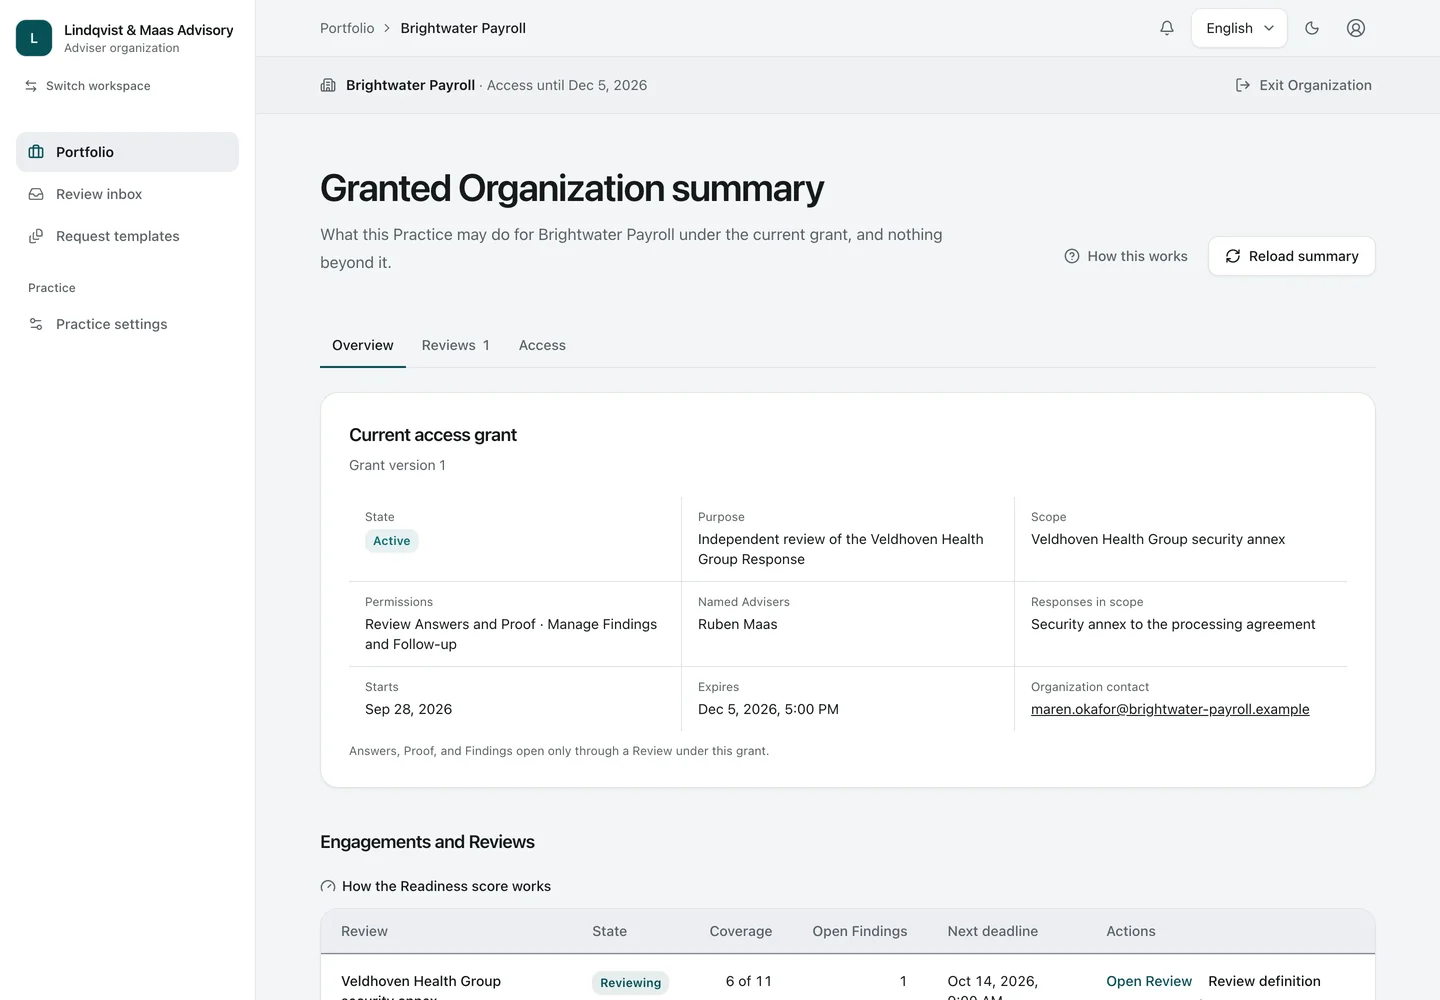Click Switch workspace
Image resolution: width=1440 pixels, height=1000 pixels.
click(x=88, y=86)
